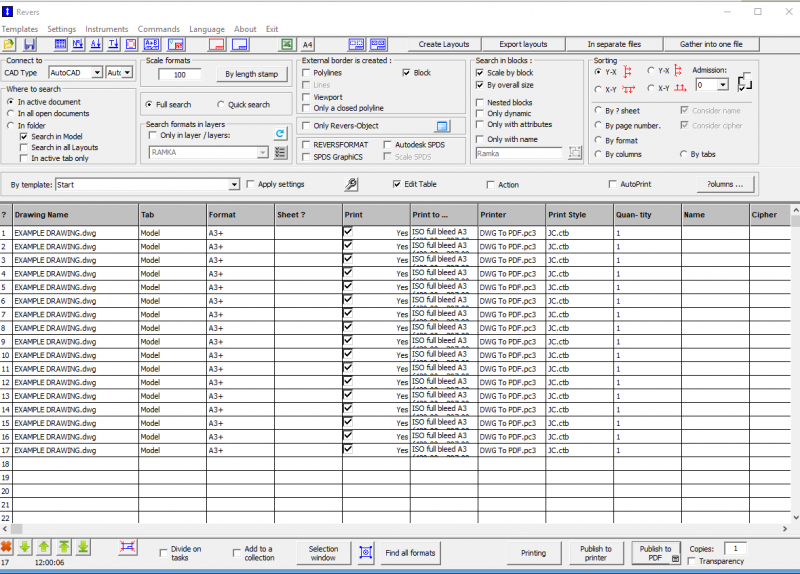Enable the Polylines checkbox
Image resolution: width=800 pixels, height=574 pixels.
(x=308, y=73)
